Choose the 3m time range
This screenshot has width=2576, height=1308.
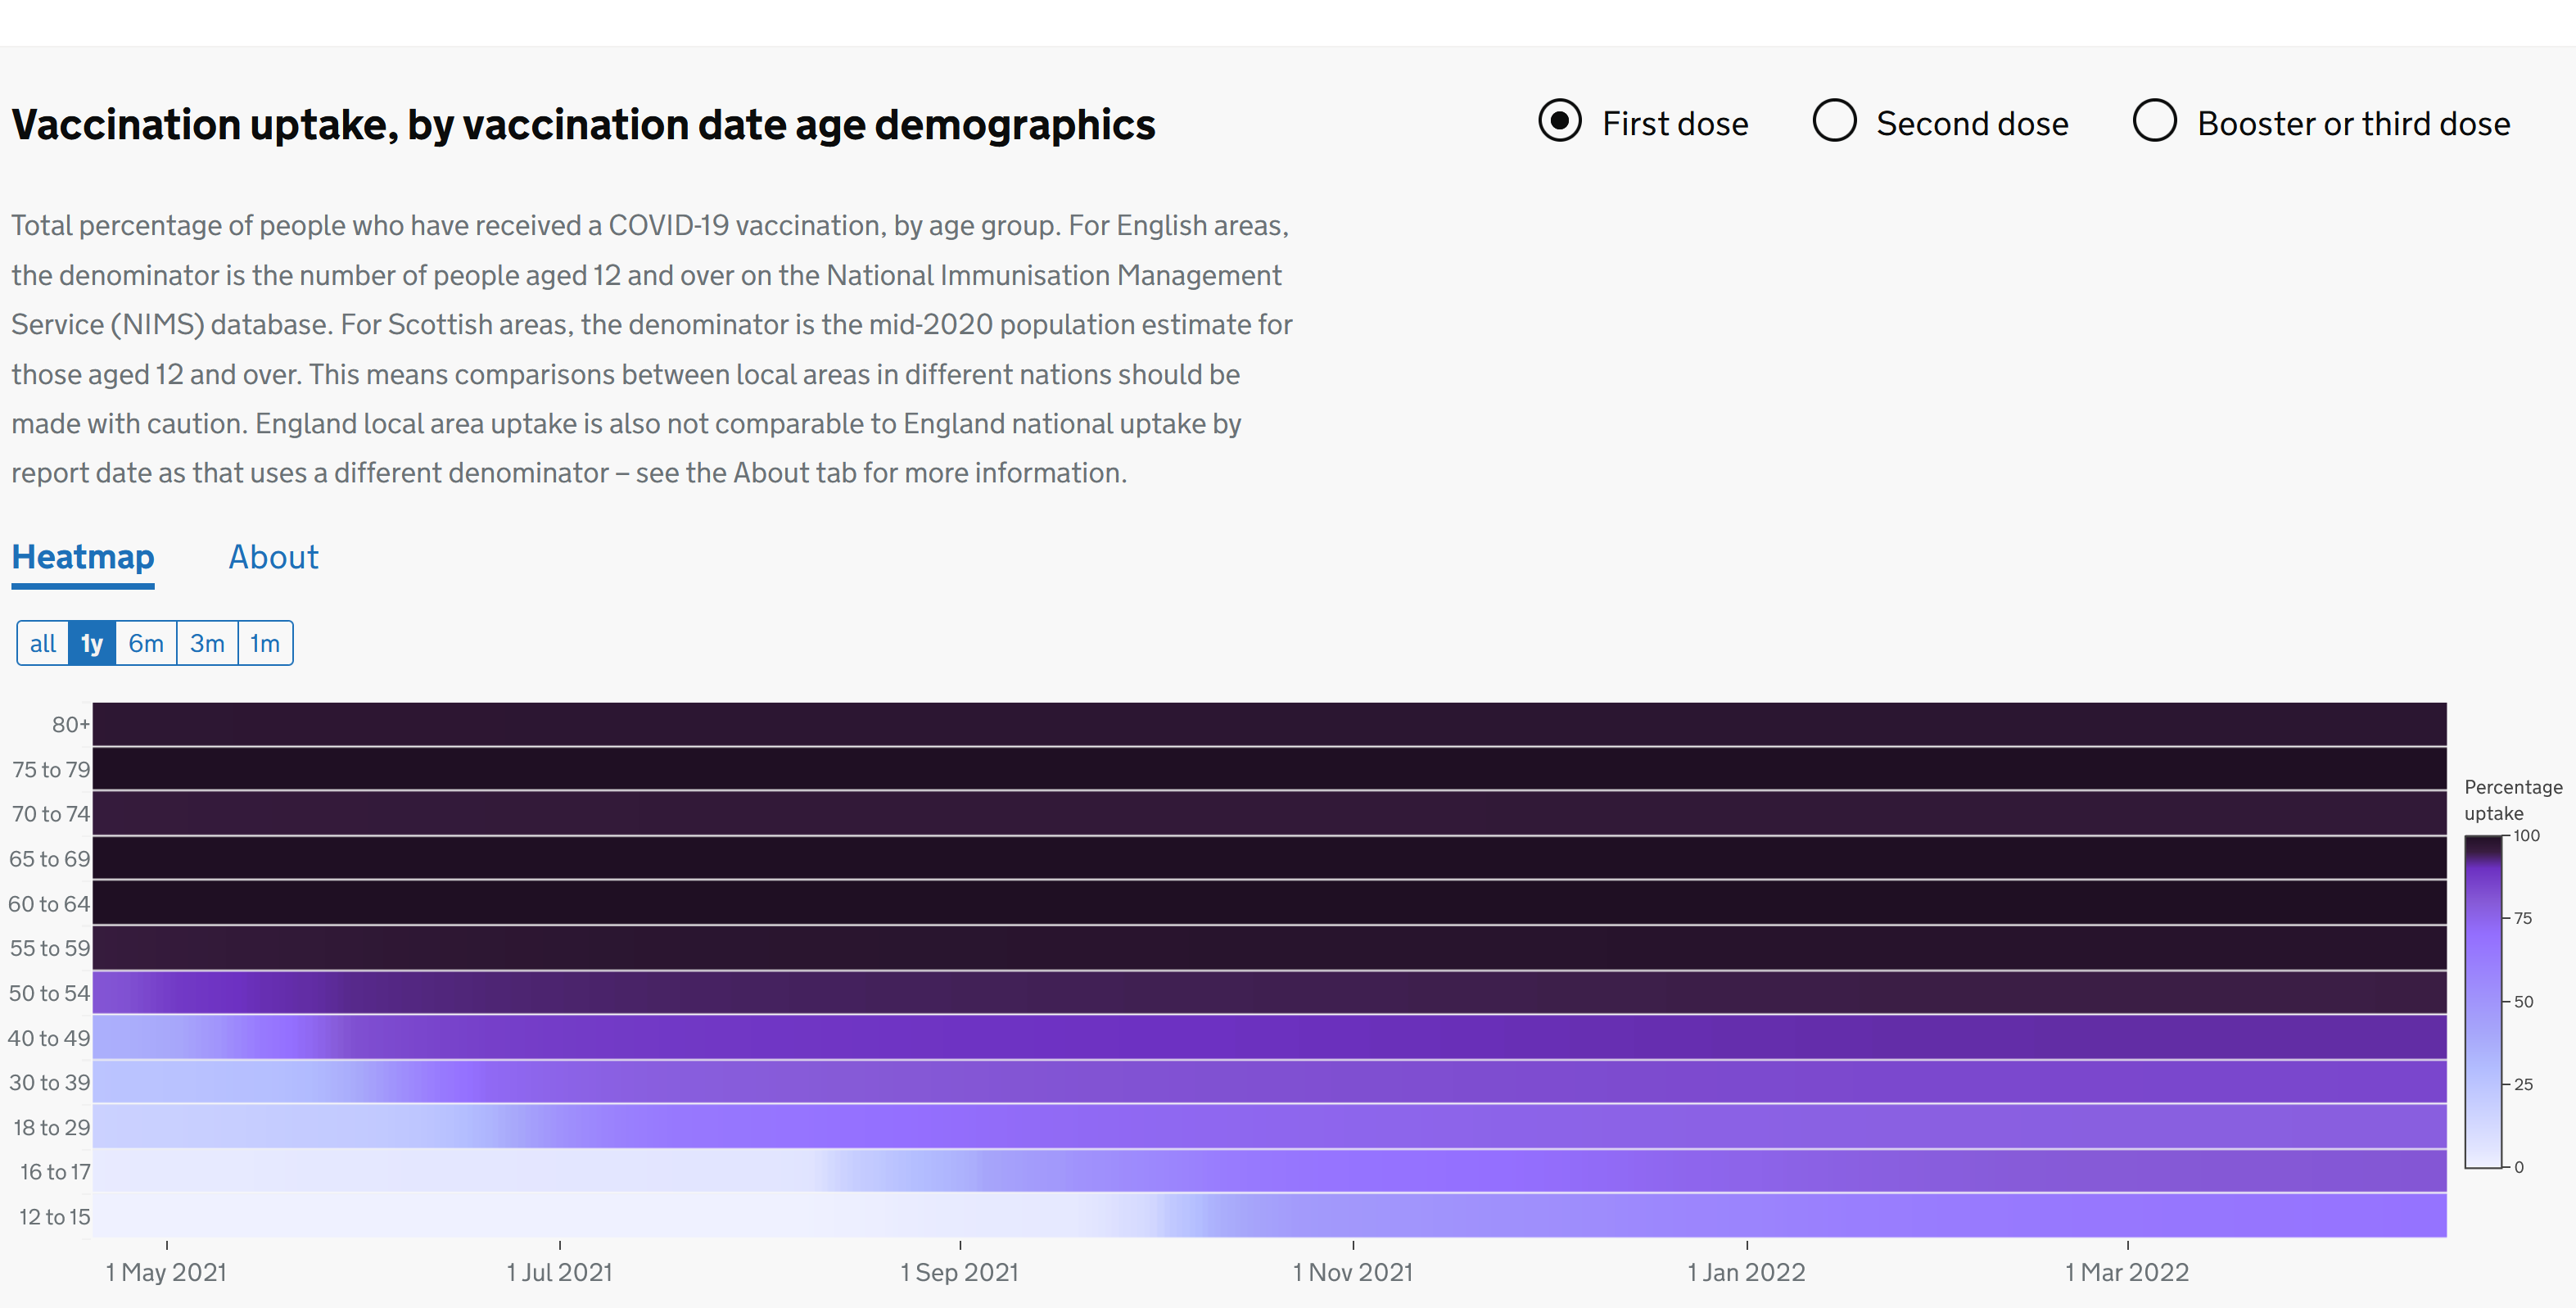(207, 643)
